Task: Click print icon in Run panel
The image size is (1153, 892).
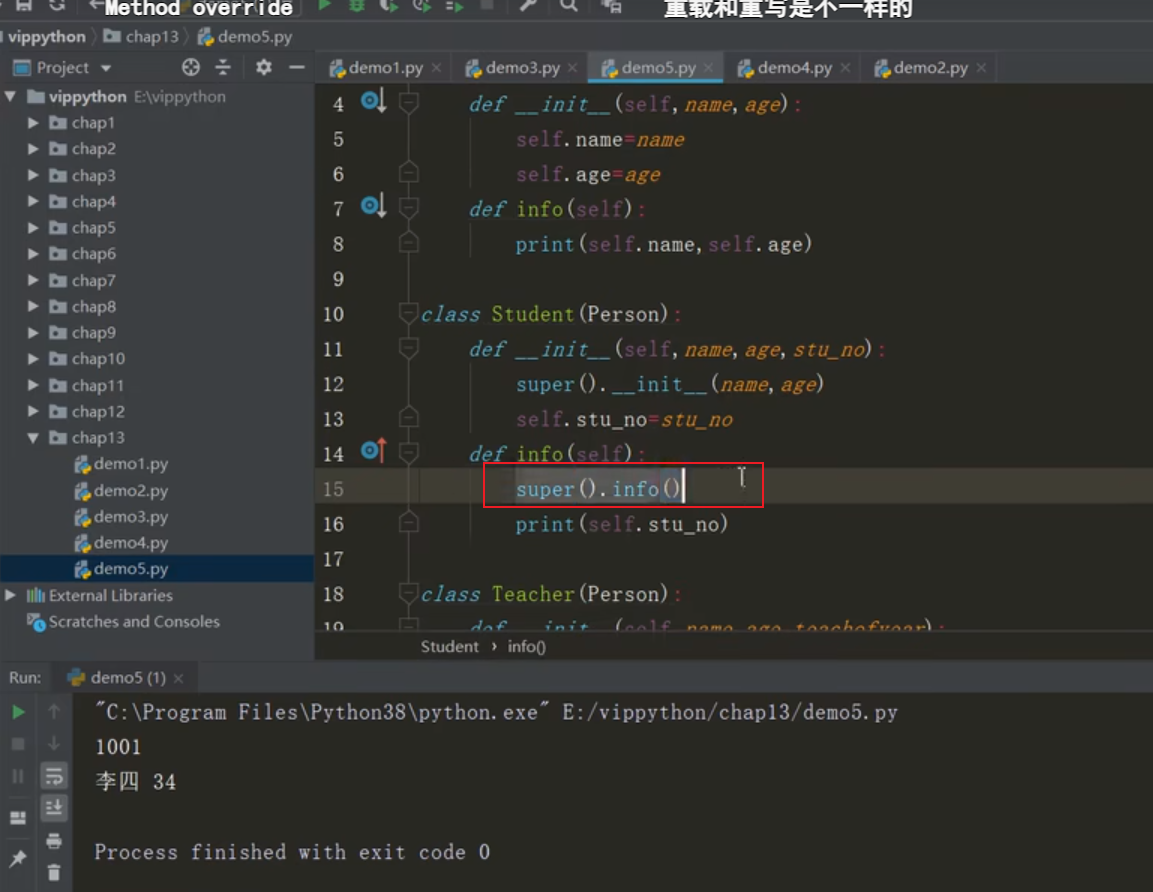Action: (x=54, y=841)
